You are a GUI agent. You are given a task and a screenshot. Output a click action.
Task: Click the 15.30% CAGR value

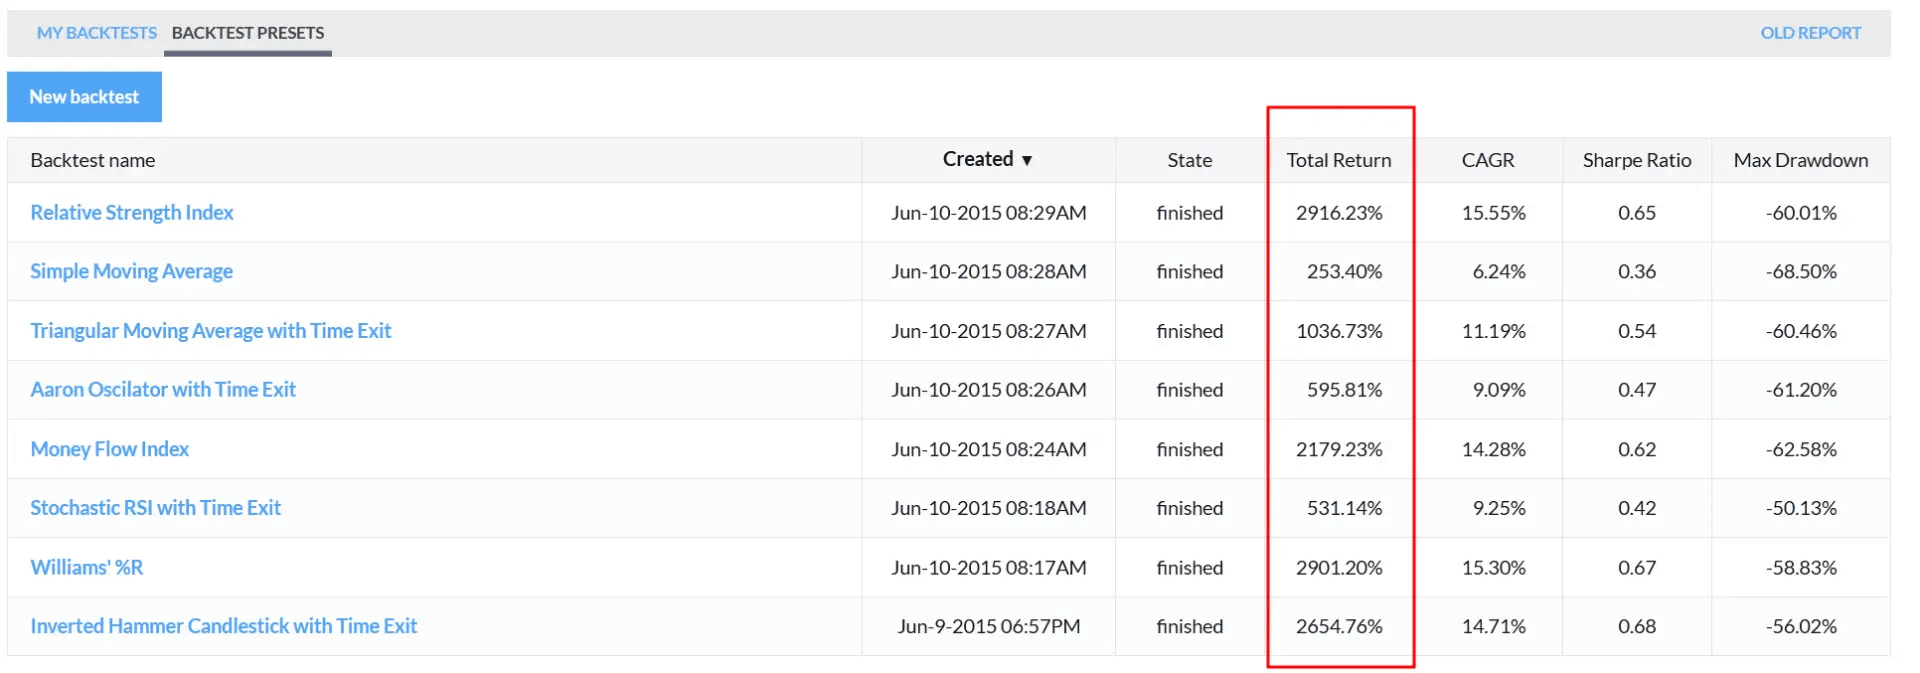pos(1494,567)
